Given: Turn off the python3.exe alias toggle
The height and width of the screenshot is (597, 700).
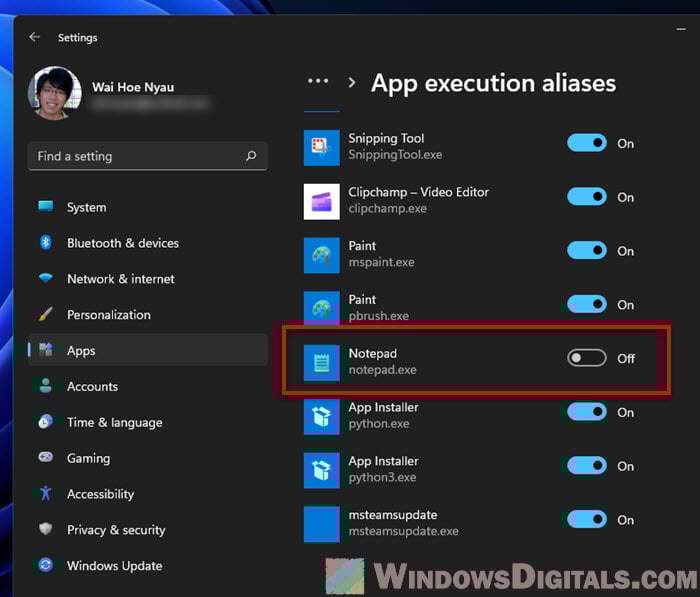Looking at the screenshot, I should (587, 466).
